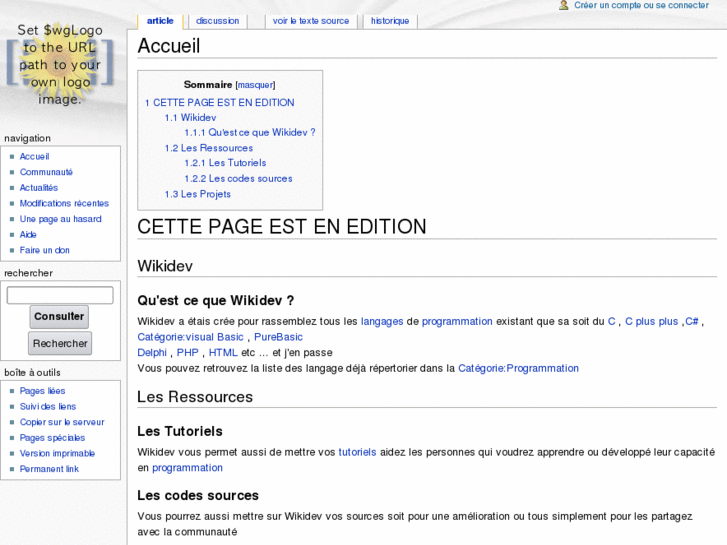
Task: Open the voir le texte source tab
Action: 311,21
